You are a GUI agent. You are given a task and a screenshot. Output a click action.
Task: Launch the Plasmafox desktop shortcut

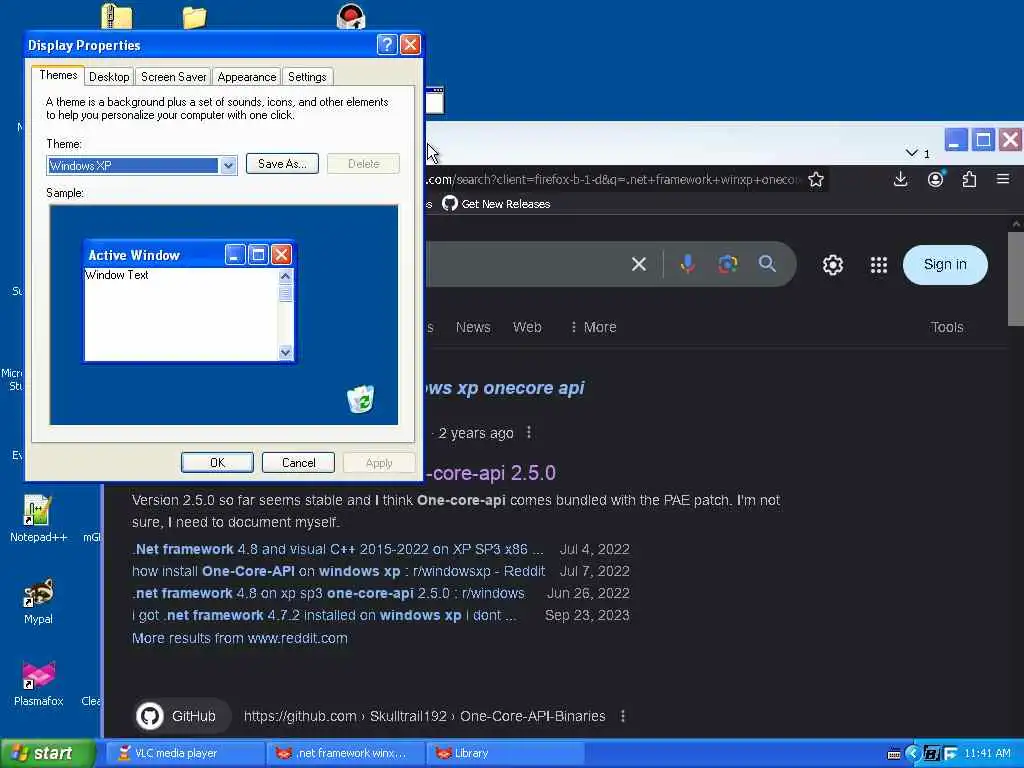click(x=38, y=683)
